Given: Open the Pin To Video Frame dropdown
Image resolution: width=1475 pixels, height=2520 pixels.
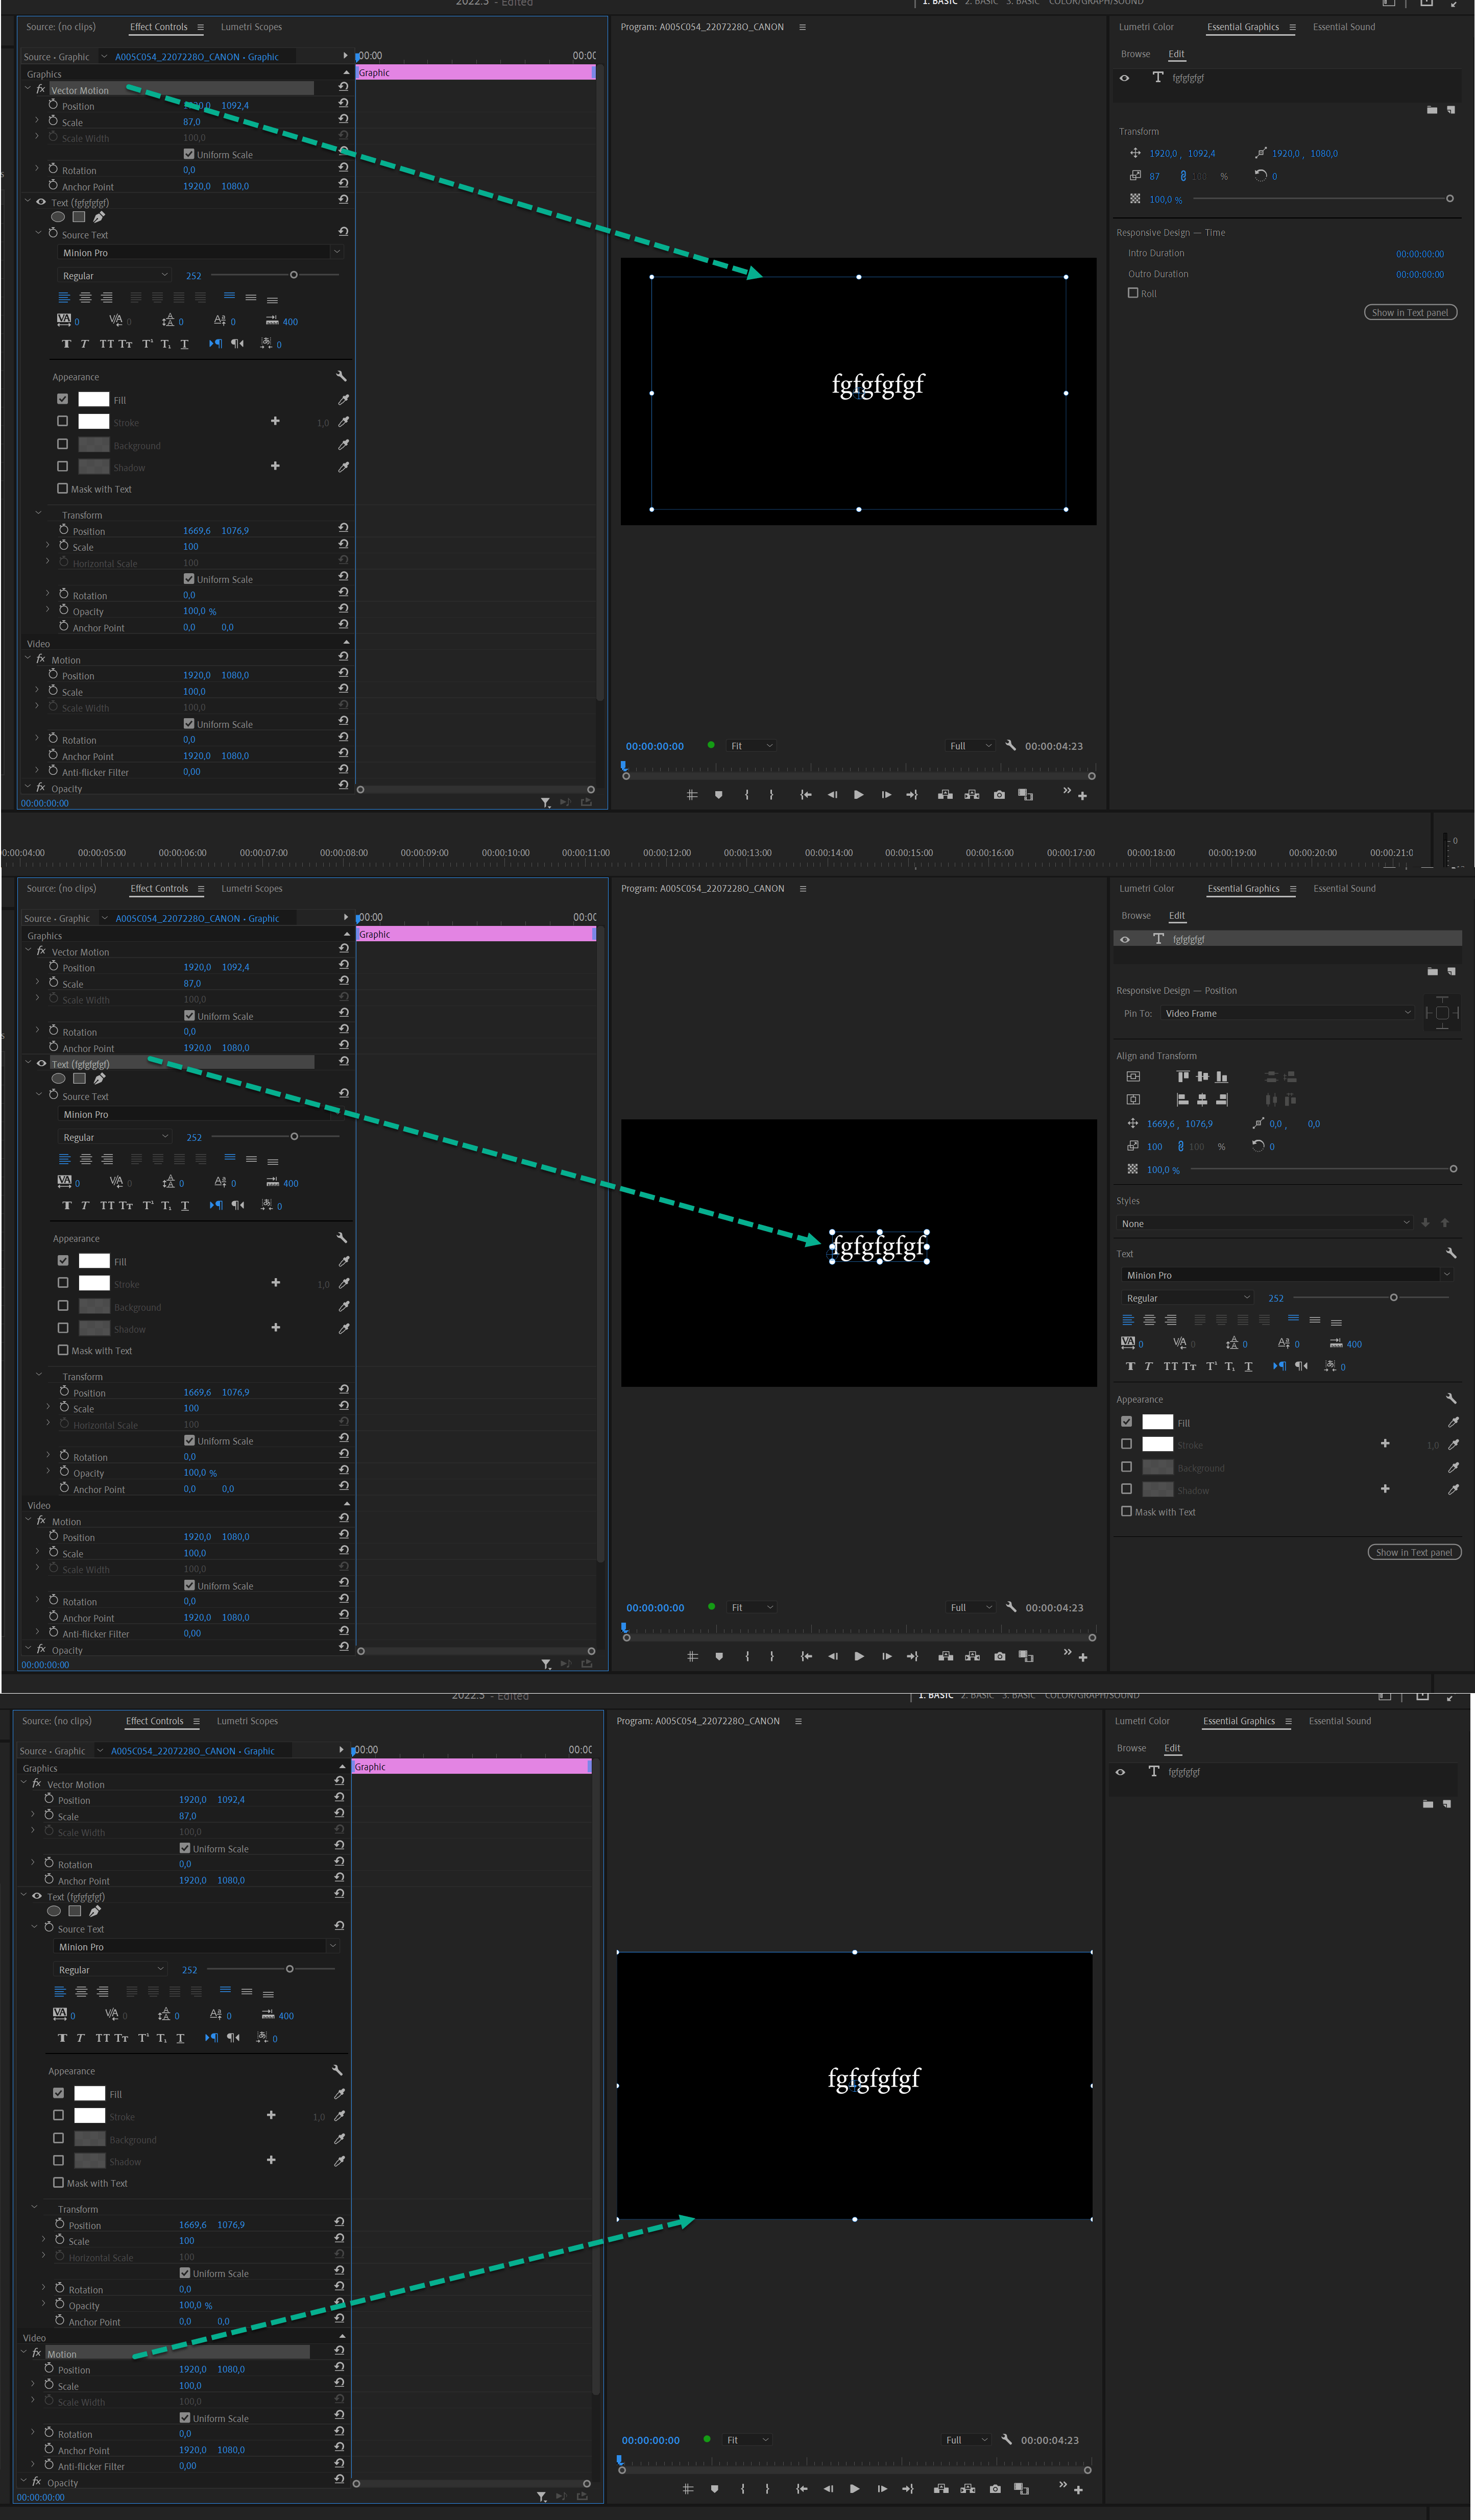Looking at the screenshot, I should coord(1287,1012).
